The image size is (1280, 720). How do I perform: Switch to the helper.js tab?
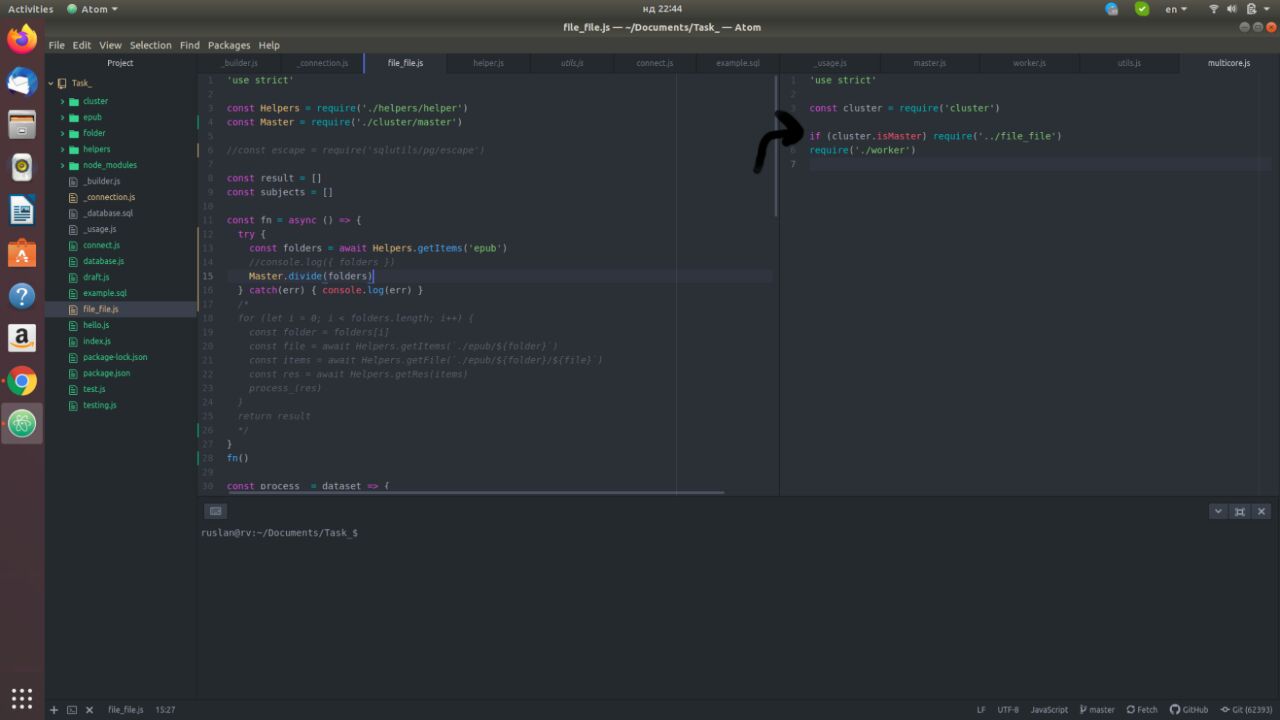click(488, 63)
